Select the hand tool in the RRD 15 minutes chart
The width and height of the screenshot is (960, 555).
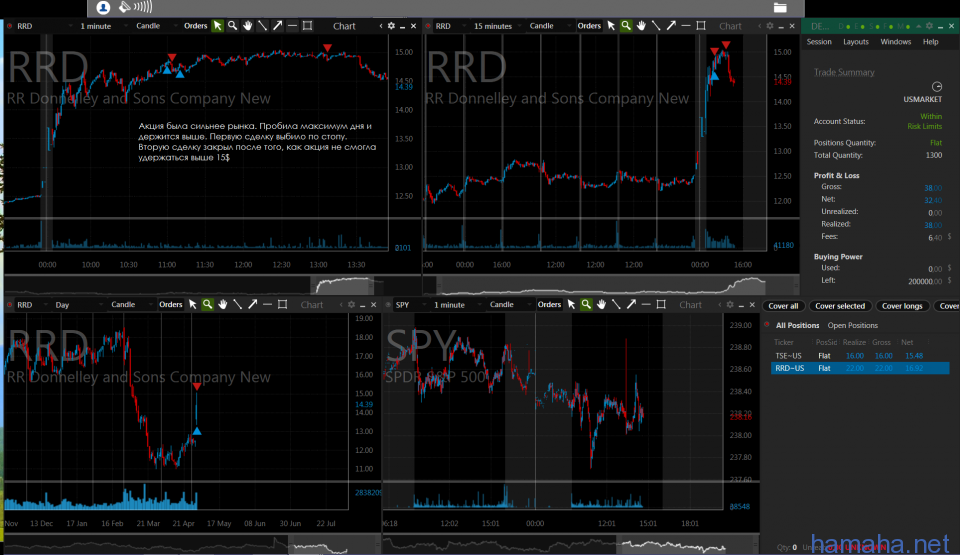[641, 26]
